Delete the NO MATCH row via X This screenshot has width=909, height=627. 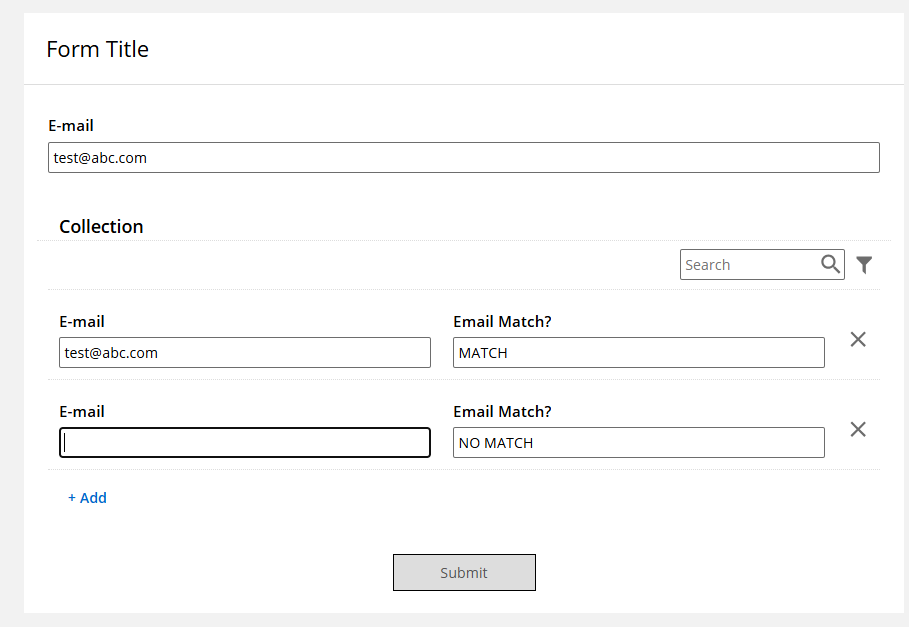click(x=858, y=429)
